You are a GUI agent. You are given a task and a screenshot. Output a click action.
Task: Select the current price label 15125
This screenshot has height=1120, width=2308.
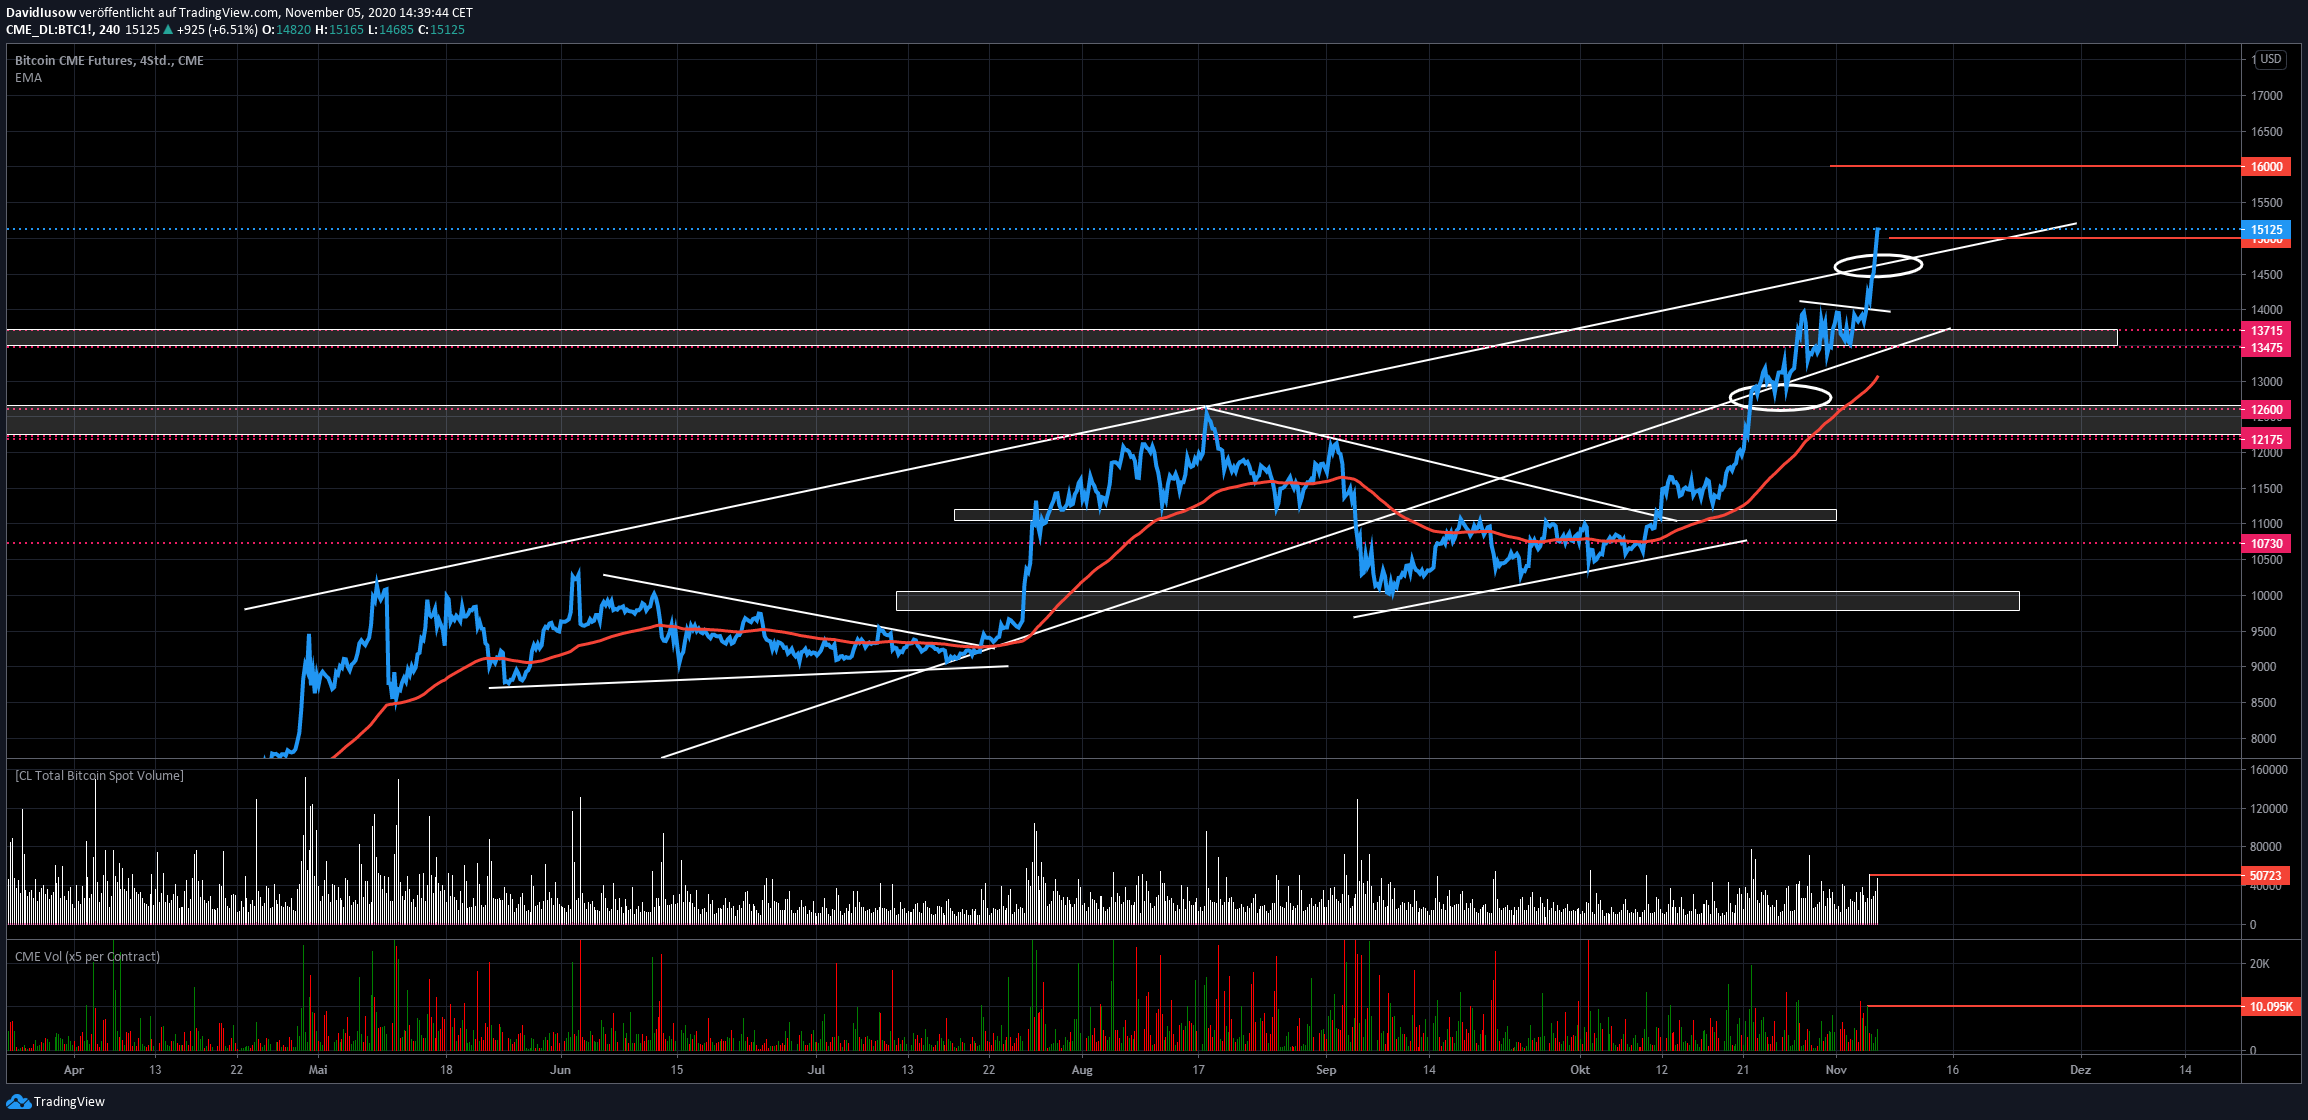pyautogui.click(x=2266, y=229)
